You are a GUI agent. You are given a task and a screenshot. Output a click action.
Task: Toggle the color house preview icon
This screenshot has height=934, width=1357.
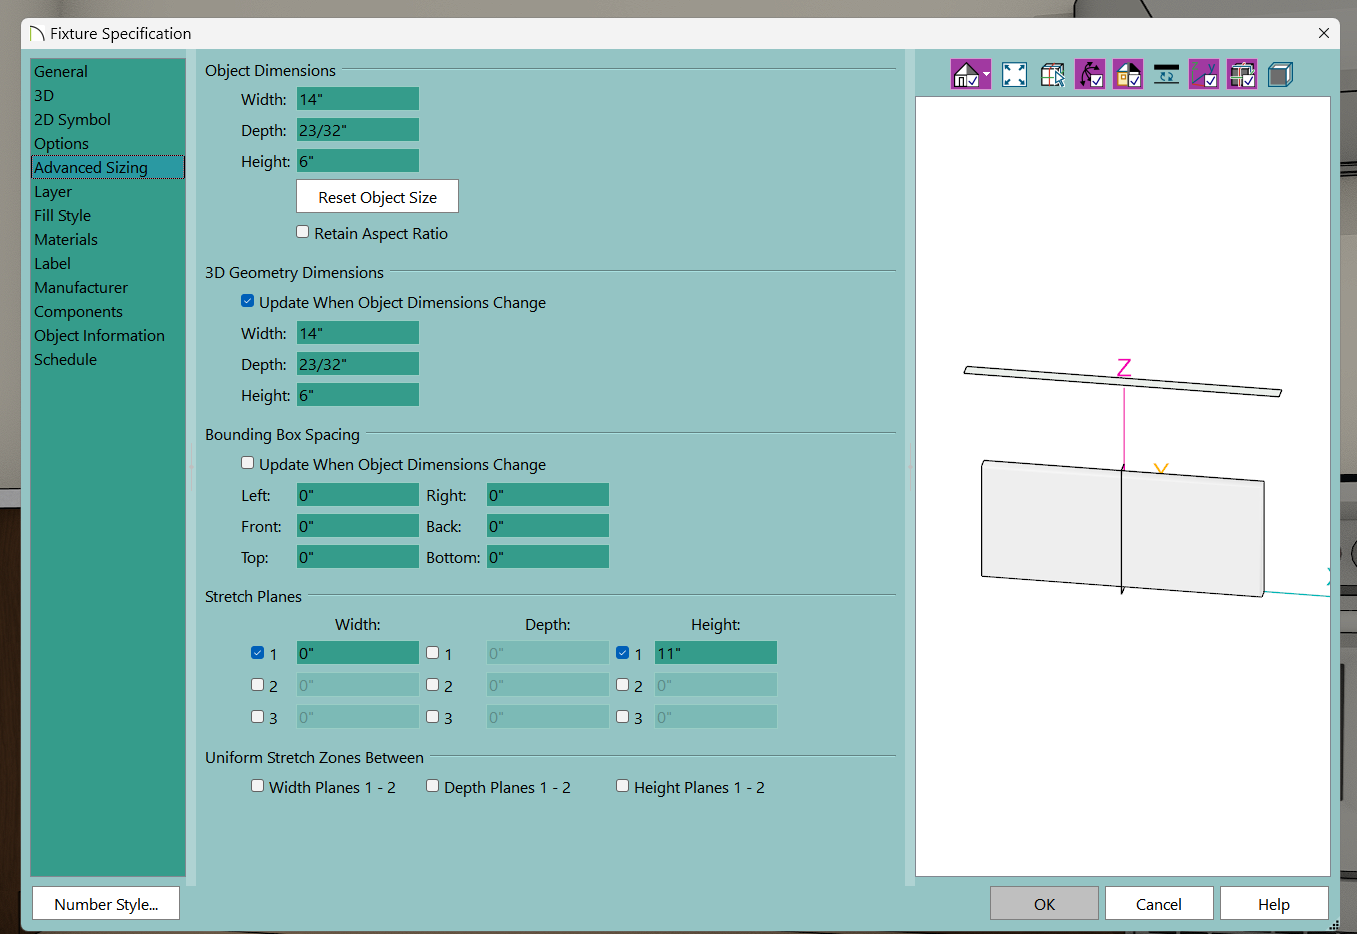coord(1128,75)
